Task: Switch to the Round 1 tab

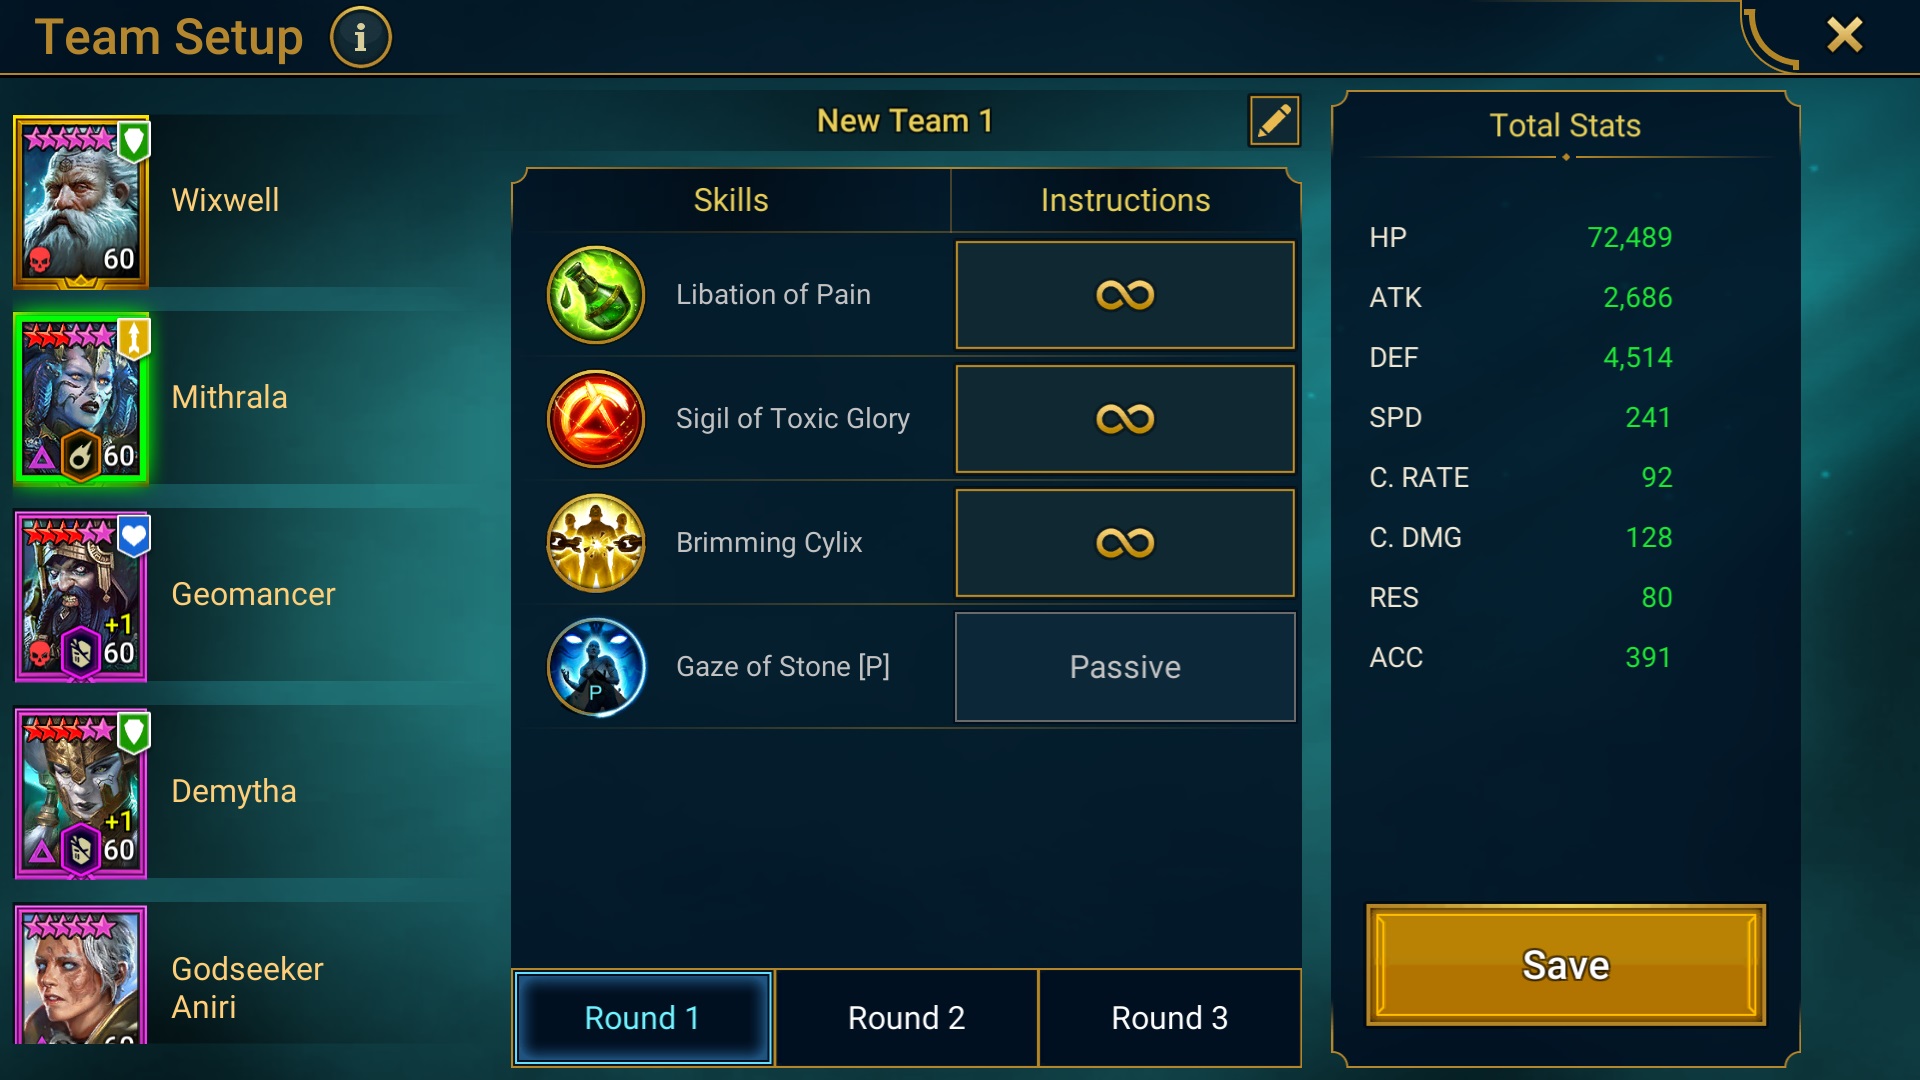Action: click(643, 1018)
